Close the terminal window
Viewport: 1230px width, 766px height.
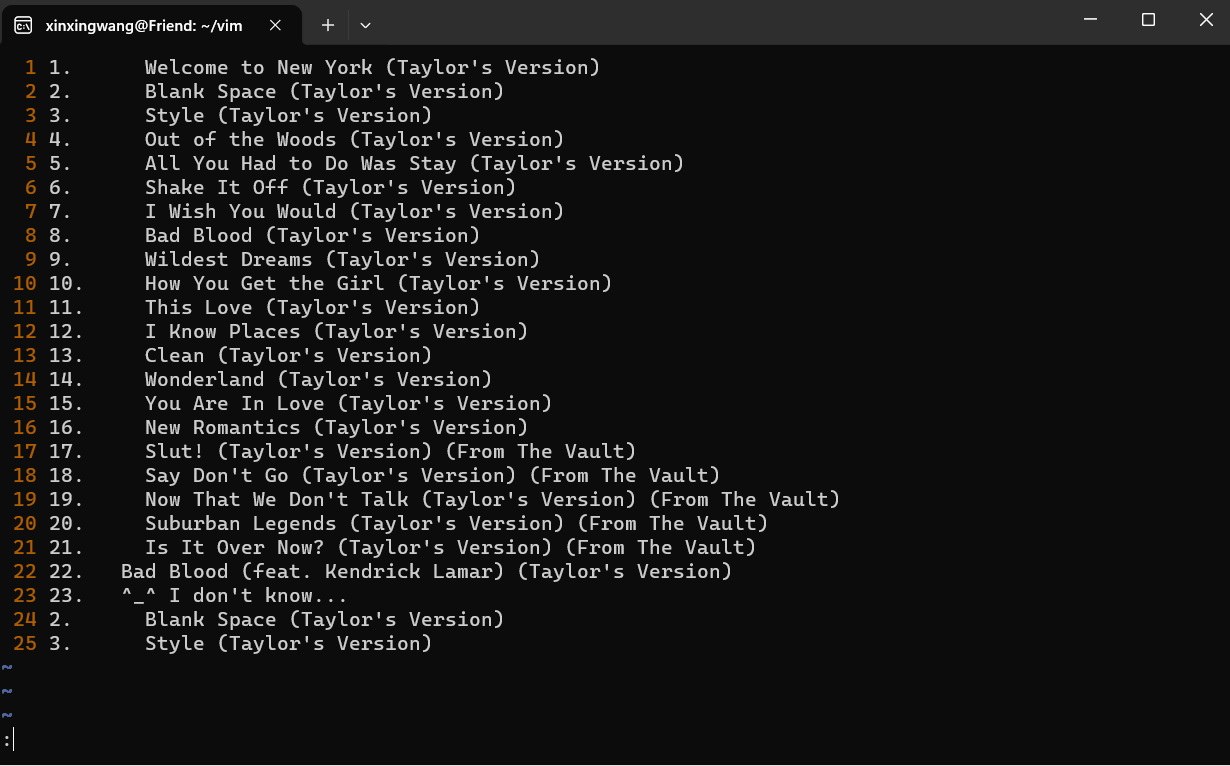tap(1203, 20)
